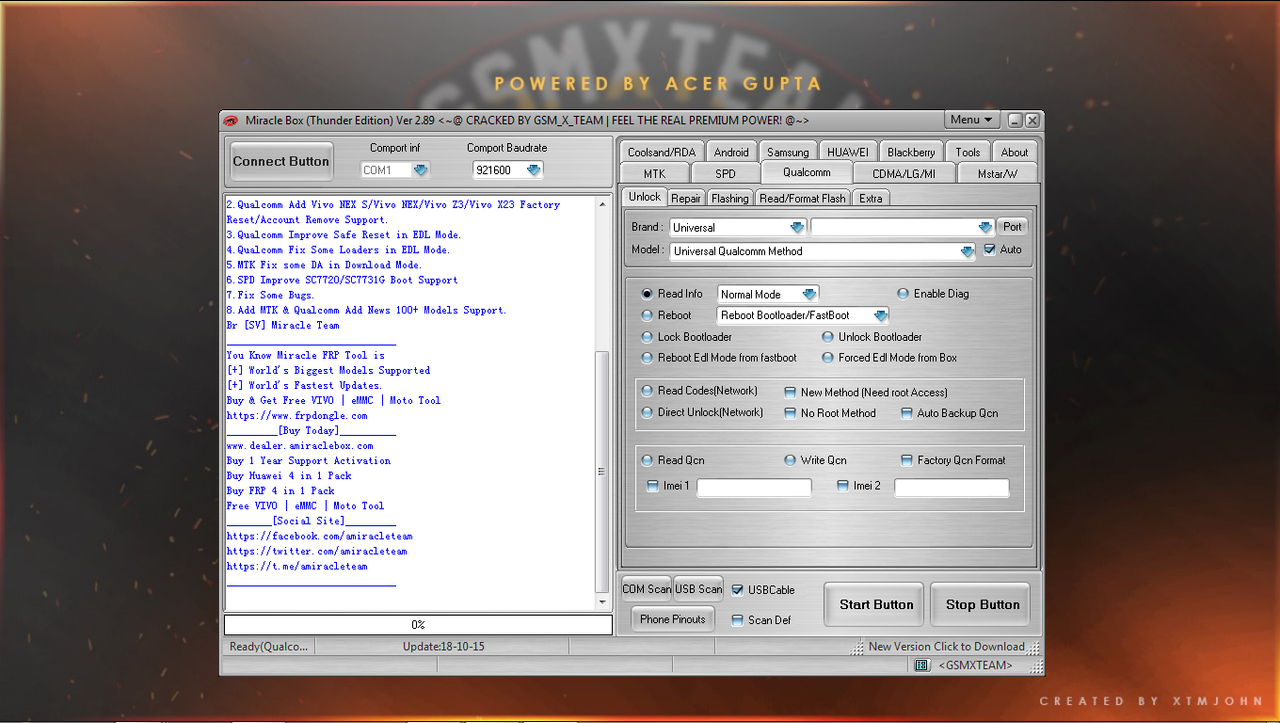This screenshot has width=1280, height=723.
Task: Switch to the Coolsand/RDA tab
Action: click(x=661, y=152)
